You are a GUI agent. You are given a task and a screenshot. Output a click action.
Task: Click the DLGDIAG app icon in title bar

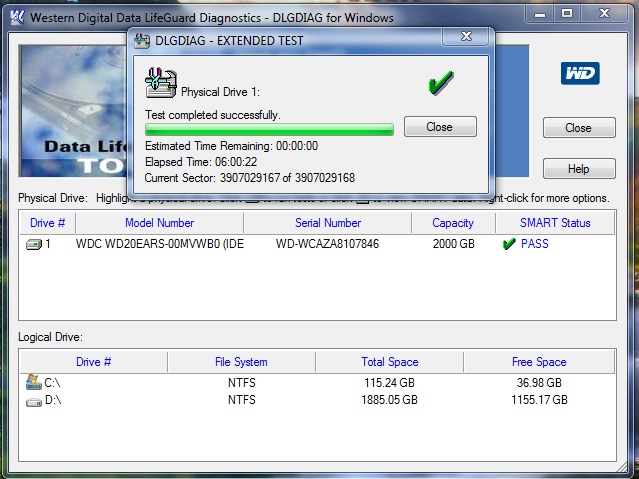17,18
